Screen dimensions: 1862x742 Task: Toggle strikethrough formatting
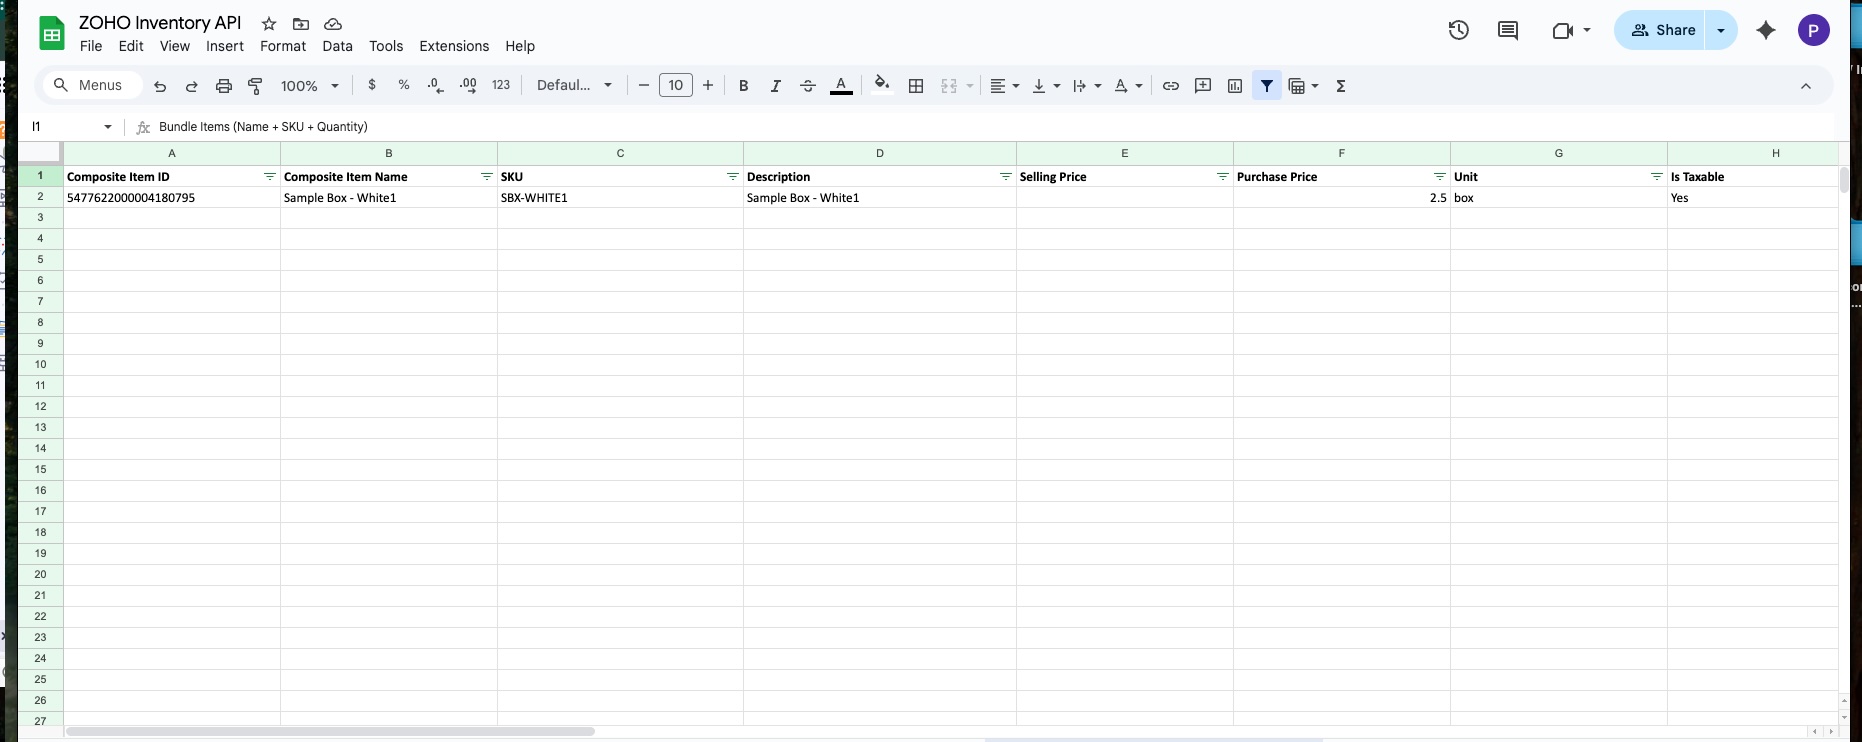[x=808, y=86]
